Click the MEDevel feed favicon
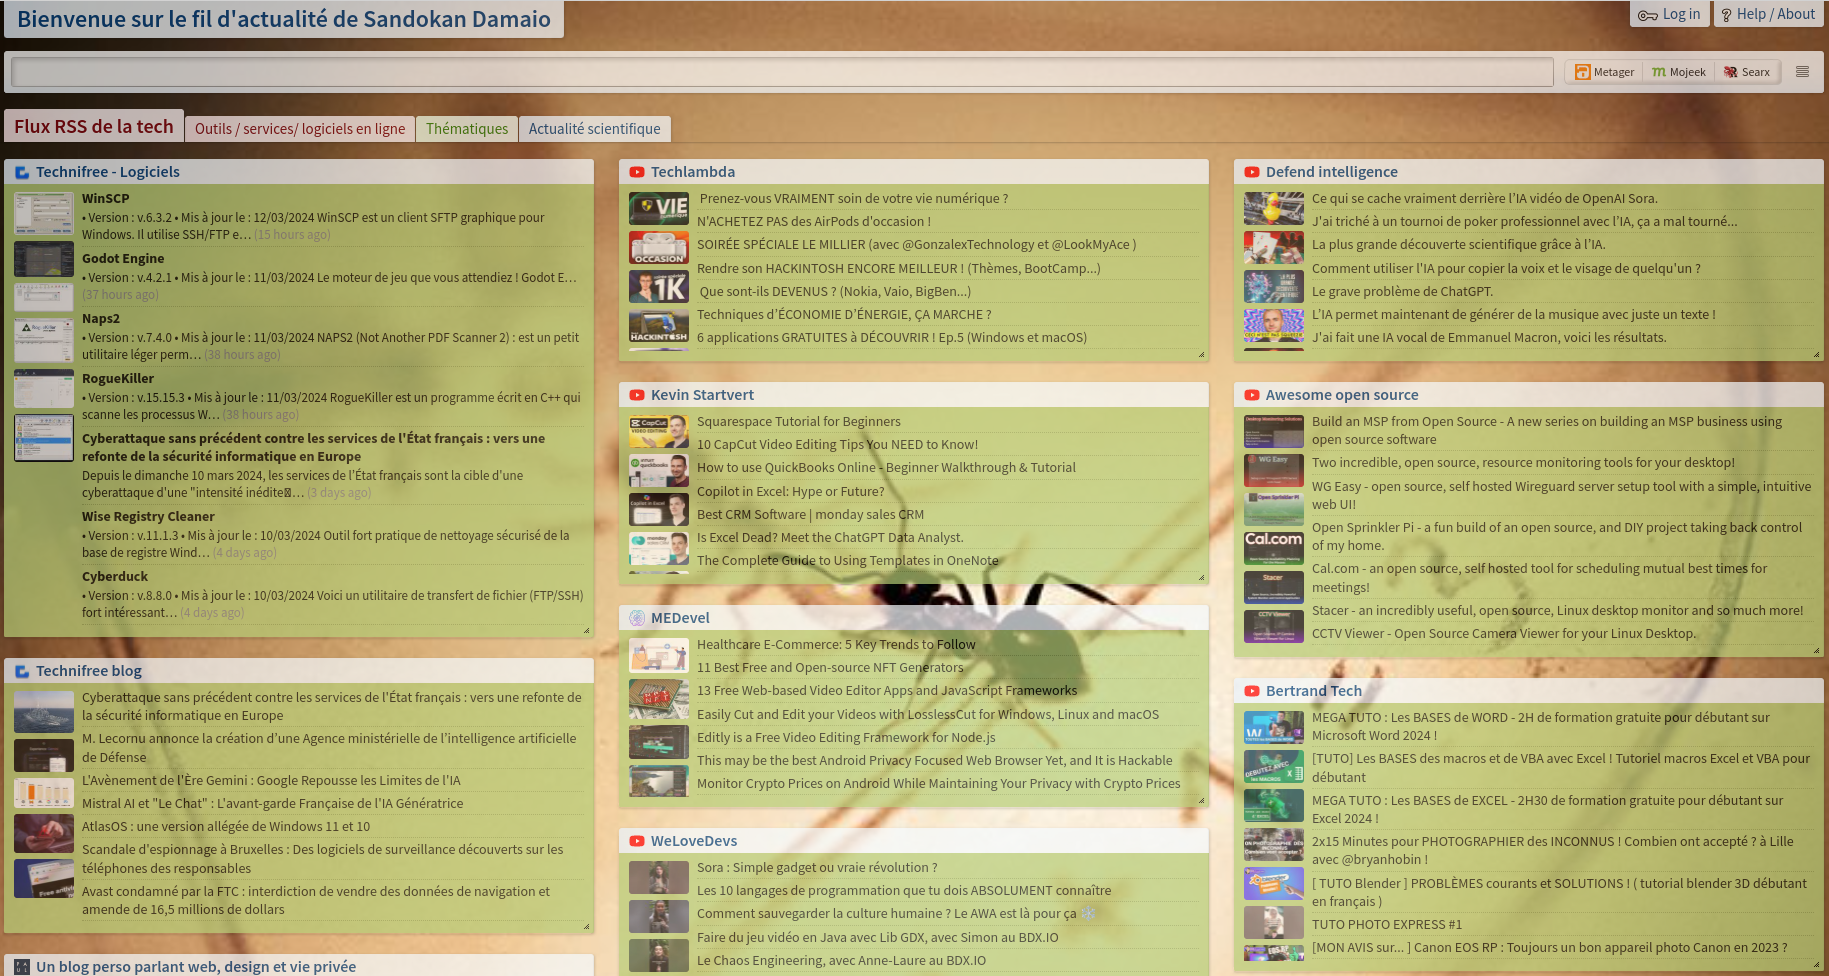1829x976 pixels. [637, 618]
